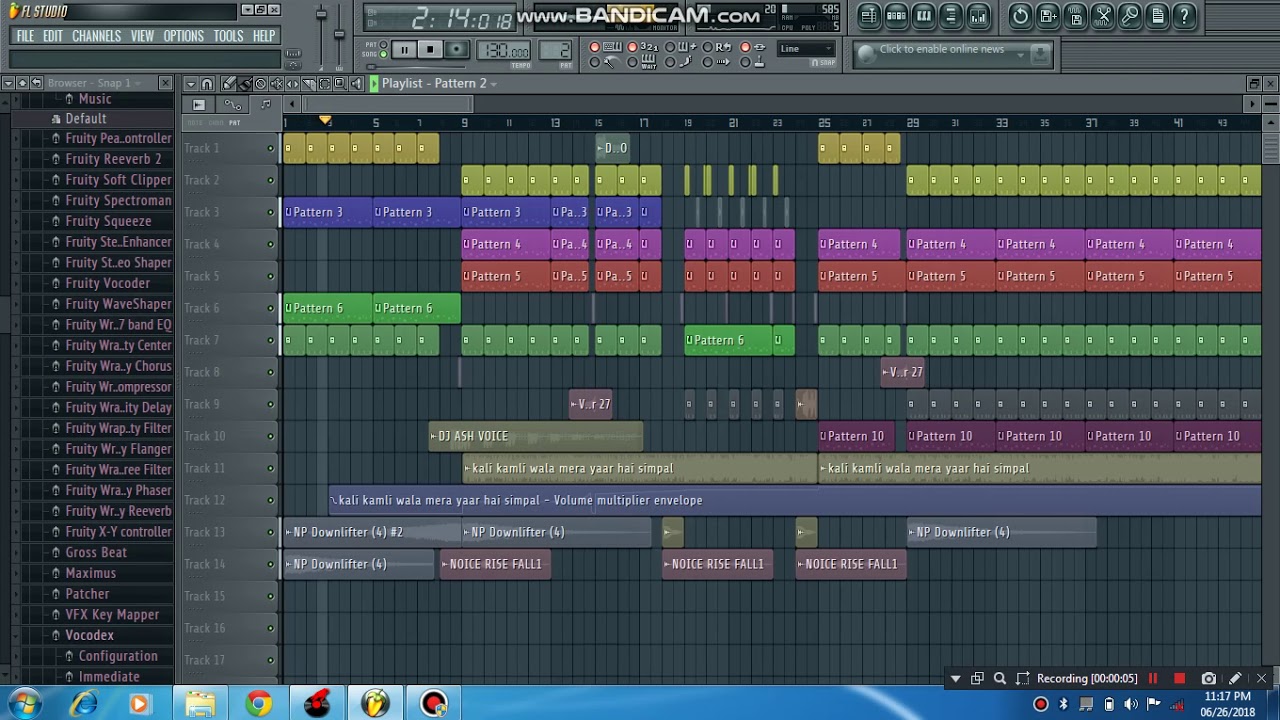Open the EDIT menu
The image size is (1280, 720).
click(53, 36)
